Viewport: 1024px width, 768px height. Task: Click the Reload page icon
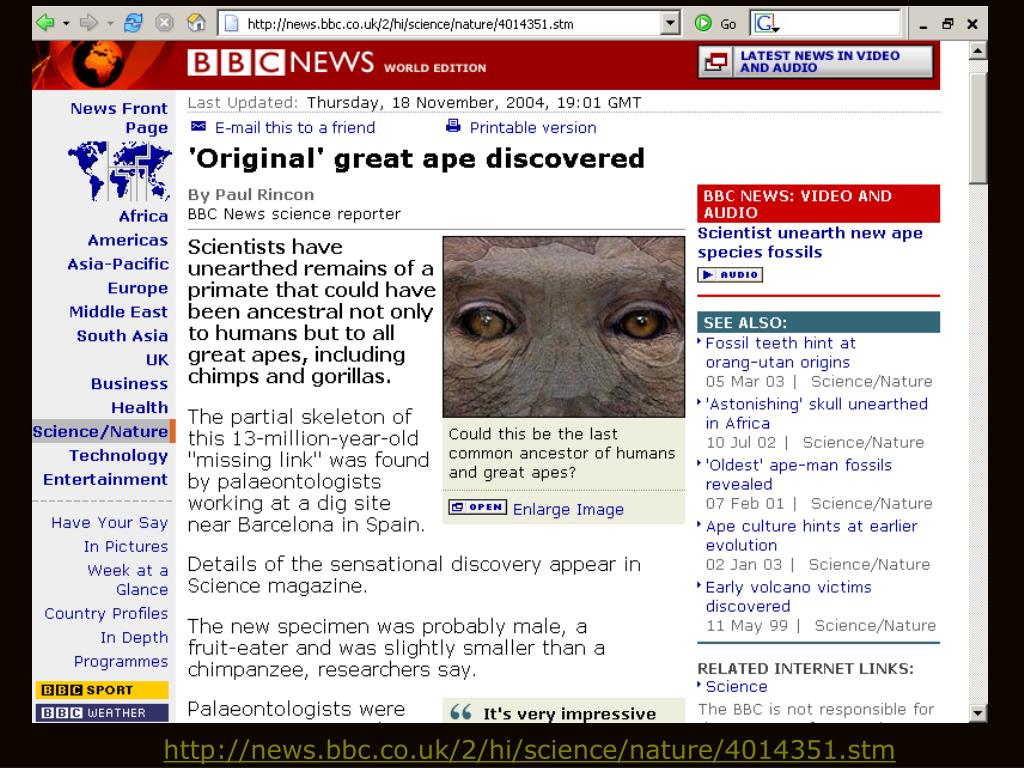(133, 24)
